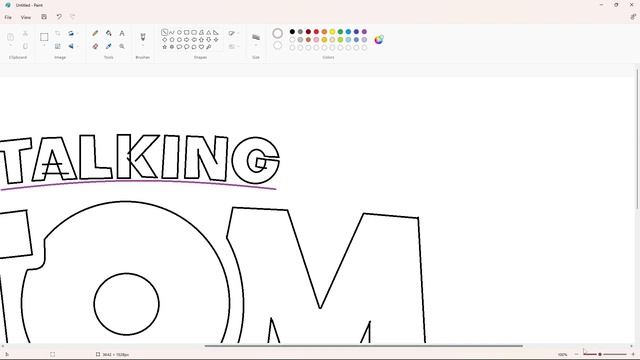Click the Save icon in title toolbar
The image size is (640, 360).
click(x=44, y=17)
